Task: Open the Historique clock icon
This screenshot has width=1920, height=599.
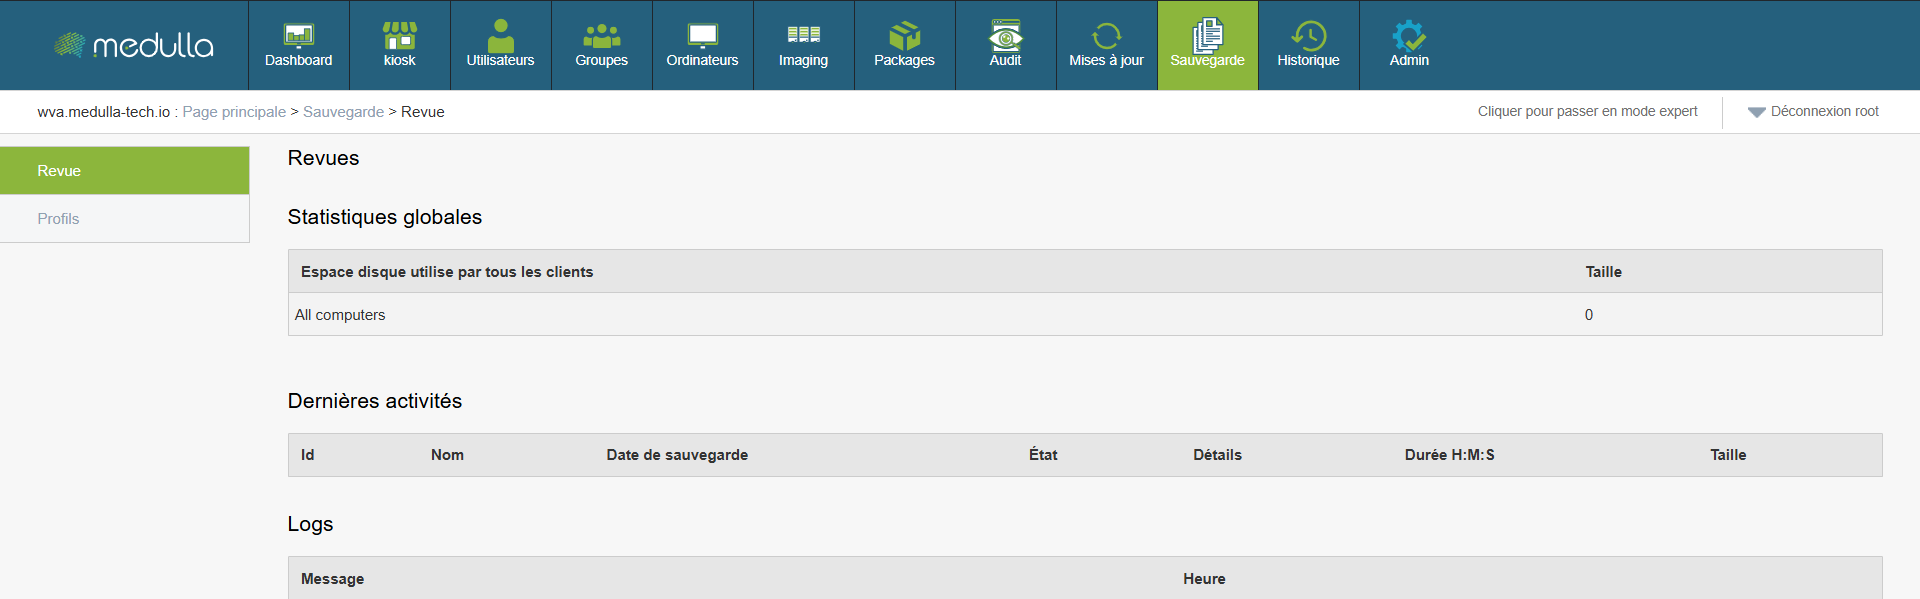Action: 1308,36
